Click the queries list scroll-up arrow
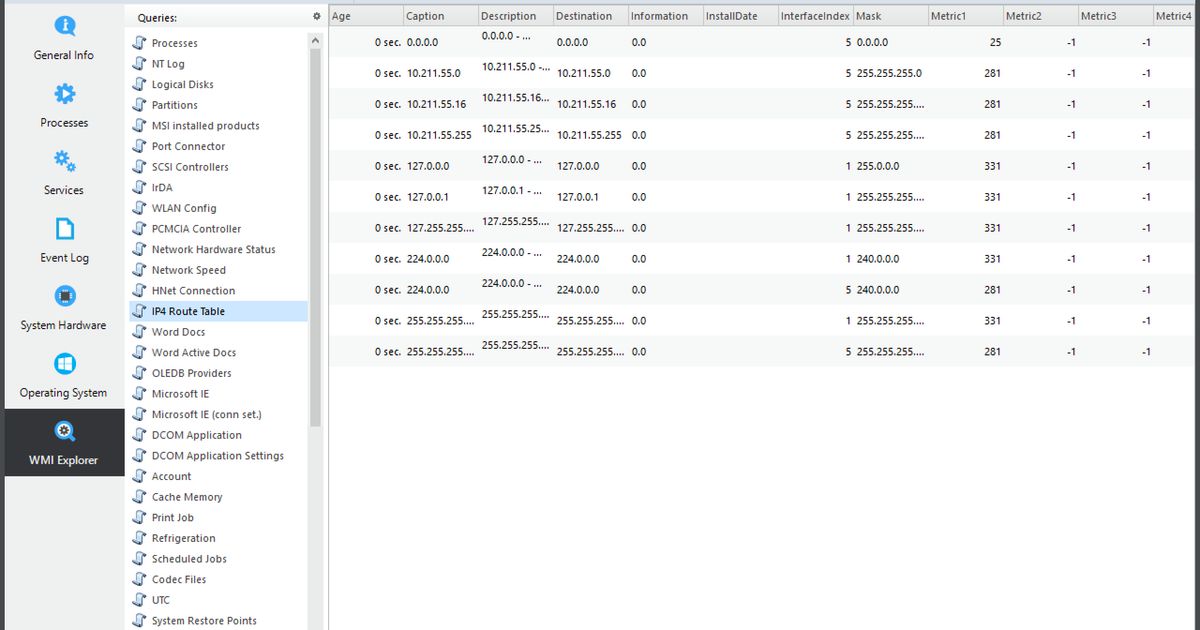Screen dimensions: 1200x630 pos(315,38)
